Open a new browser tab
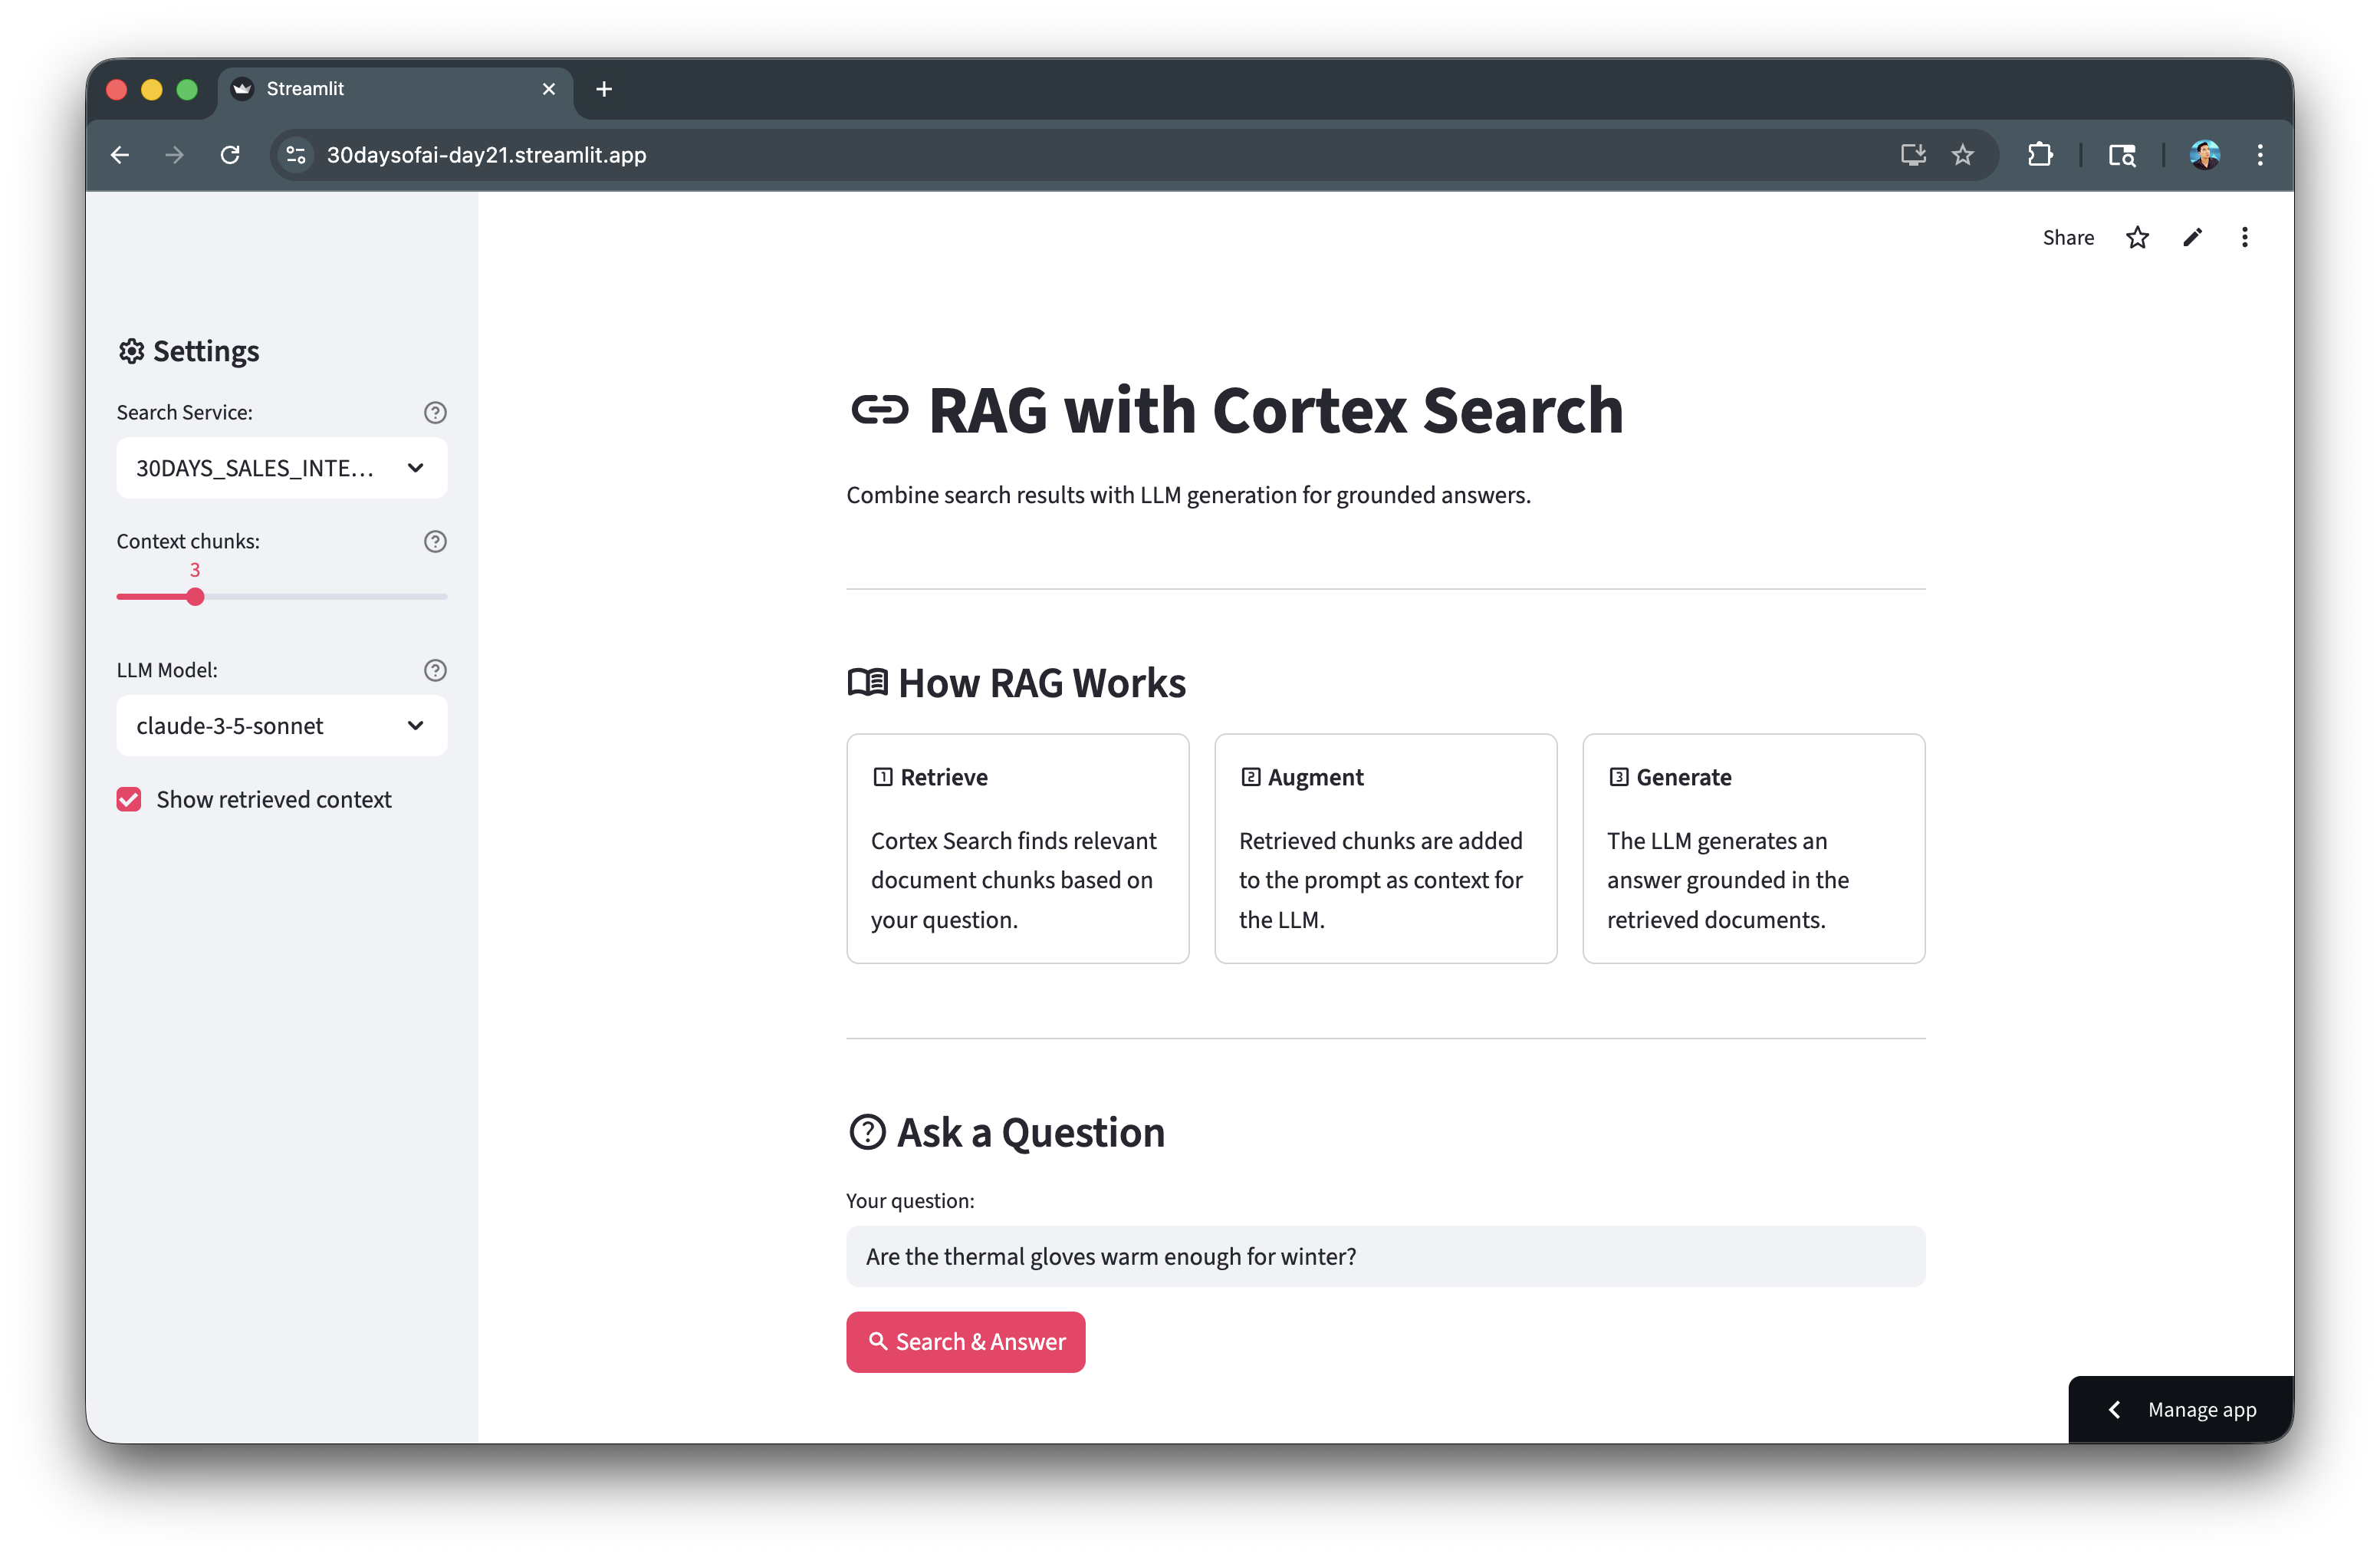Screen dimensions: 2380x1557 point(604,89)
